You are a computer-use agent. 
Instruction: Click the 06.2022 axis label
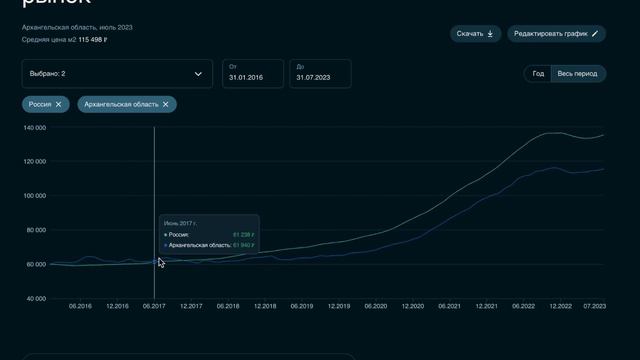(523, 306)
